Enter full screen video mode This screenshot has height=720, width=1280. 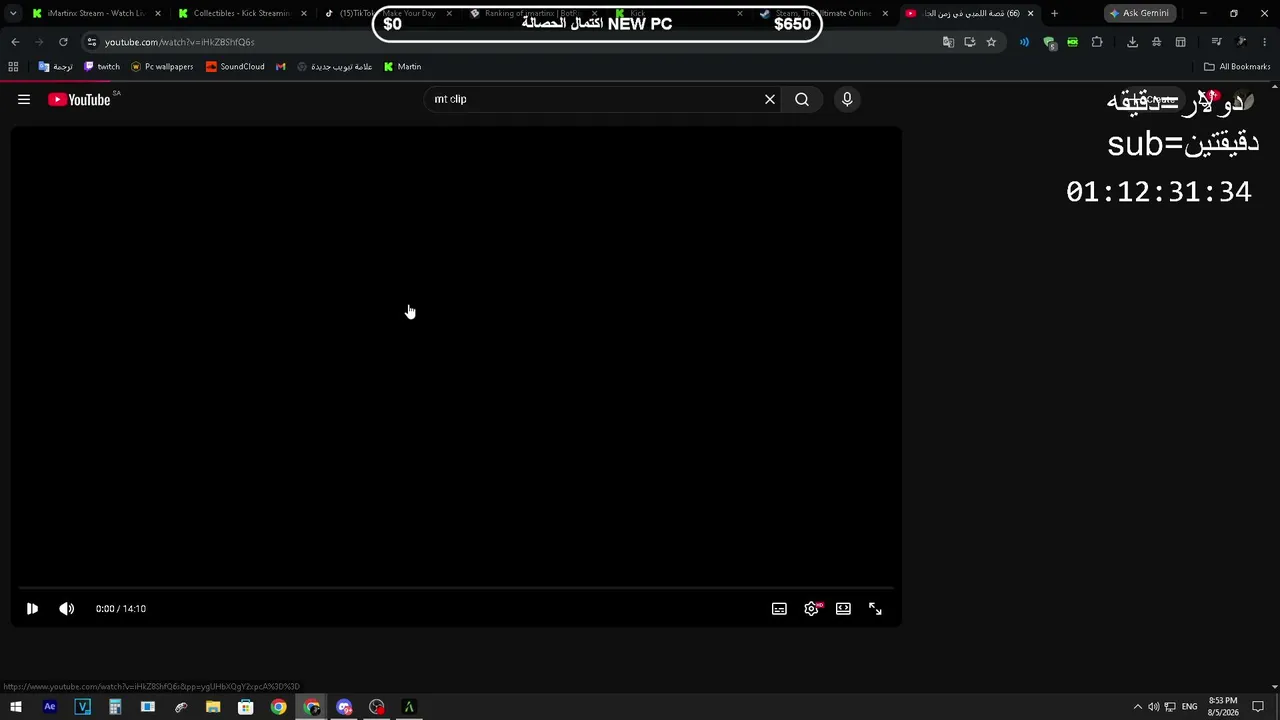tap(875, 608)
